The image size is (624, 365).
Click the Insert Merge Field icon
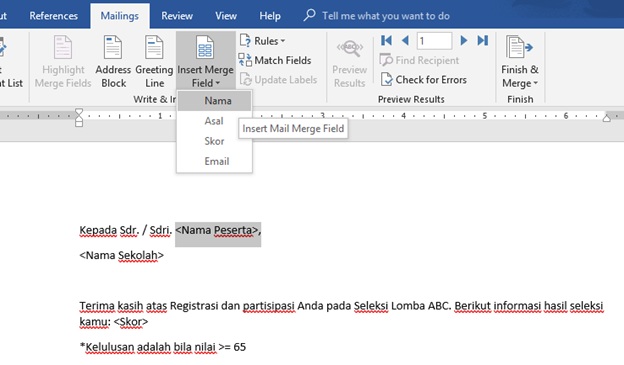[205, 47]
